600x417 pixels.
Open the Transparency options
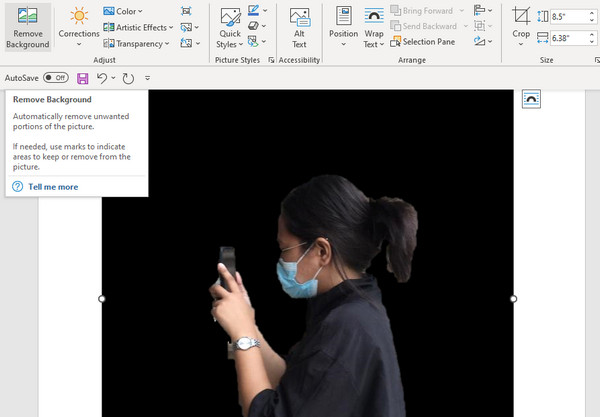click(139, 43)
